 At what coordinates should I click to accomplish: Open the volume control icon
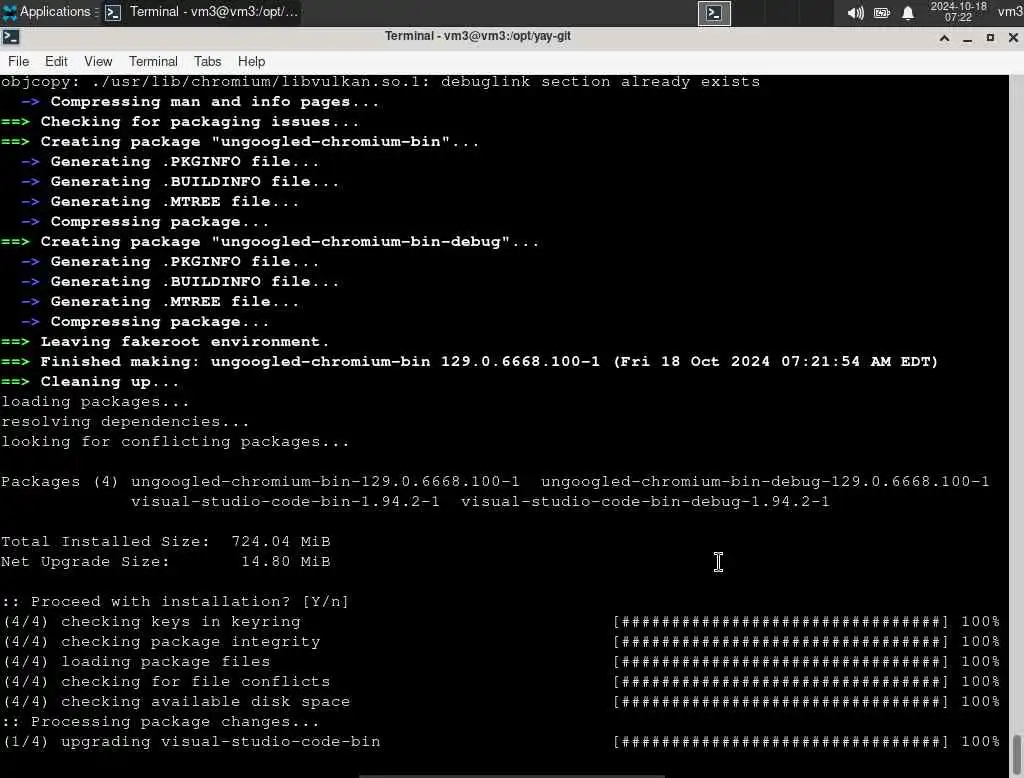[855, 13]
